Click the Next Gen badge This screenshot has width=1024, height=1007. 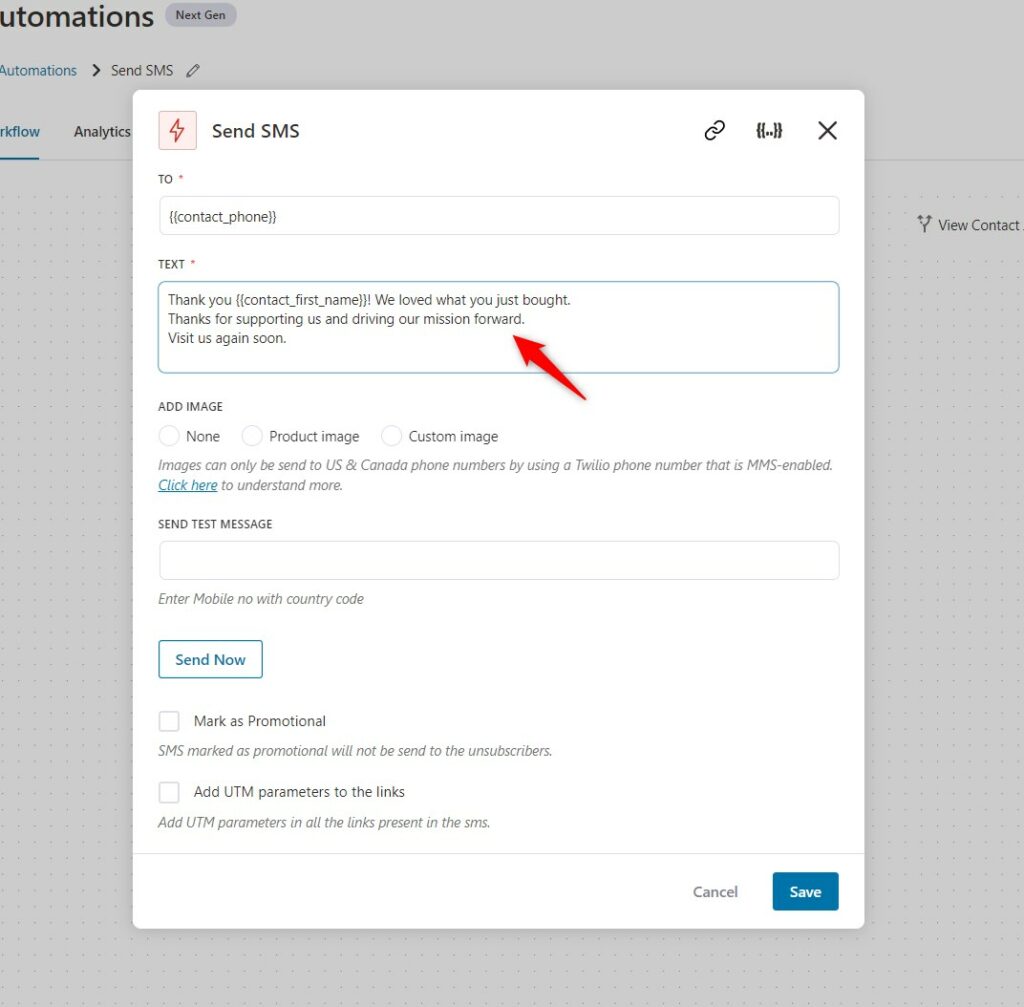[x=200, y=15]
